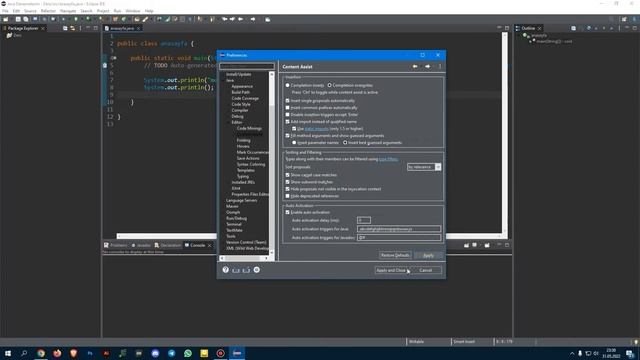Image resolution: width=640 pixels, height=360 pixels.
Task: Select Insert parameter names radio
Action: (x=294, y=143)
